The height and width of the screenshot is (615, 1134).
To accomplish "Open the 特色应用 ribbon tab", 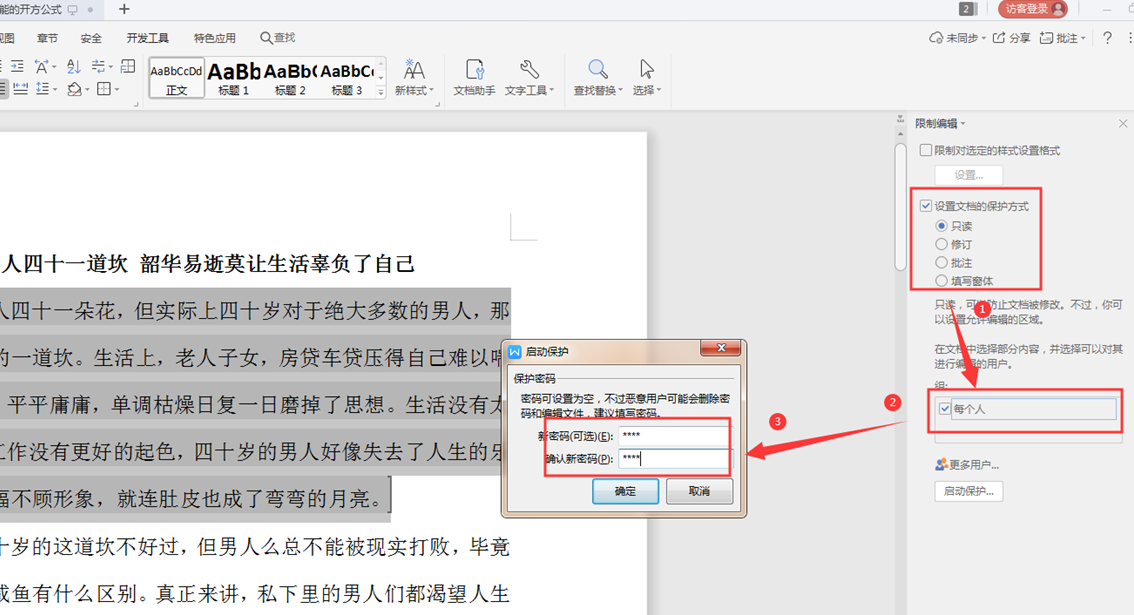I will tap(214, 38).
